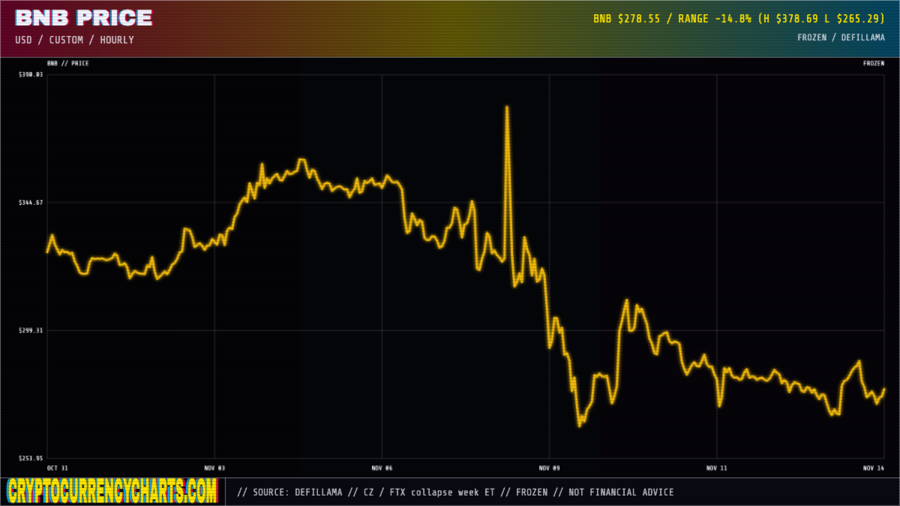This screenshot has width=900, height=506.
Task: Click the "BNB PRICE" chart title
Action: point(84,18)
